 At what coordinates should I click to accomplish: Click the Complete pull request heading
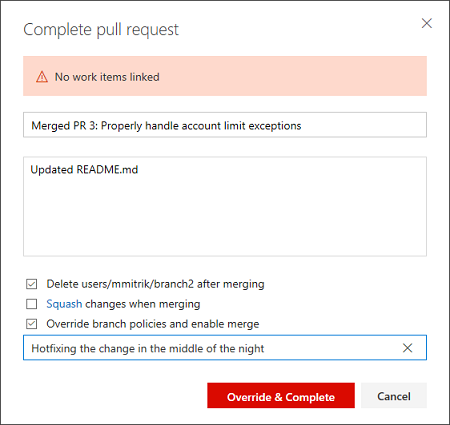[101, 30]
